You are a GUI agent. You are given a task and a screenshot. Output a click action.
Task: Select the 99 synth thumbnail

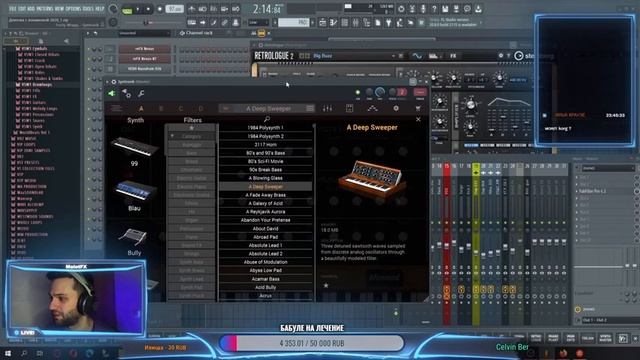click(134, 147)
